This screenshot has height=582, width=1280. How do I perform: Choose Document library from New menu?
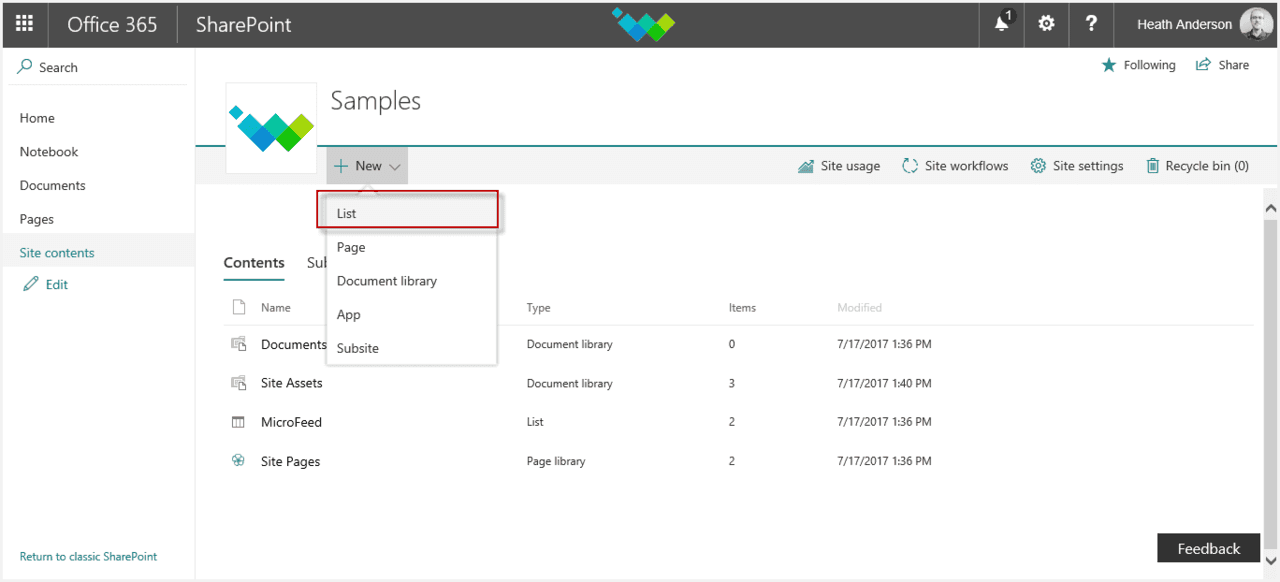point(411,281)
